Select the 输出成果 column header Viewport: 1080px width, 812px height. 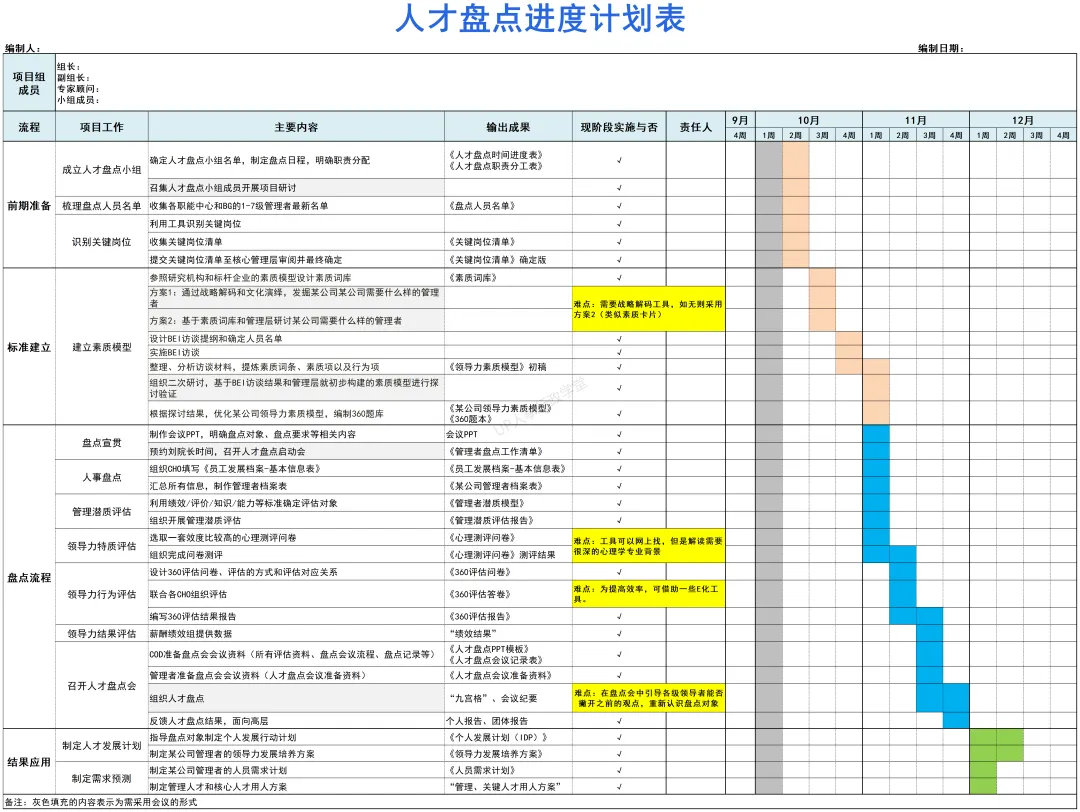(508, 127)
